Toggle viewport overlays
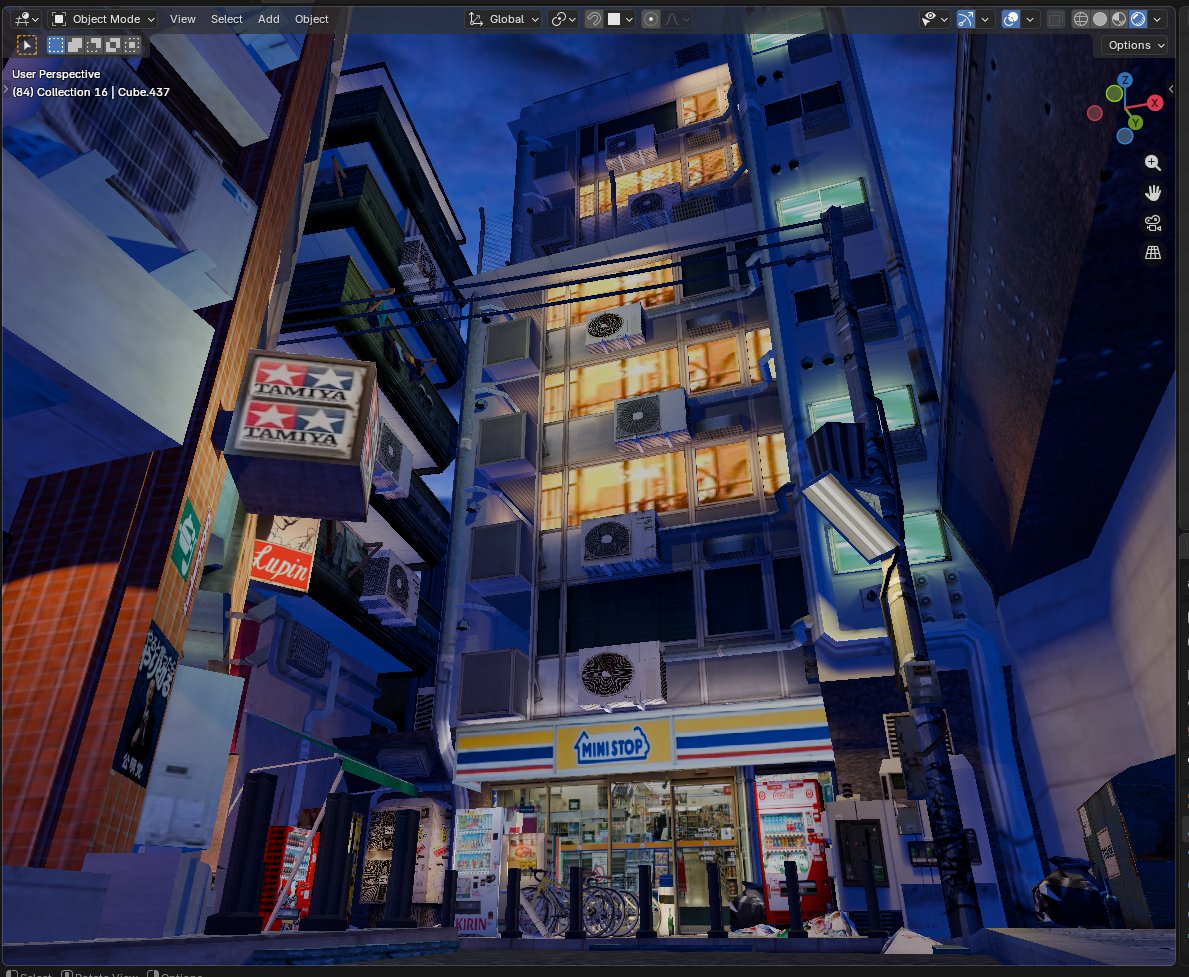 click(x=1011, y=19)
